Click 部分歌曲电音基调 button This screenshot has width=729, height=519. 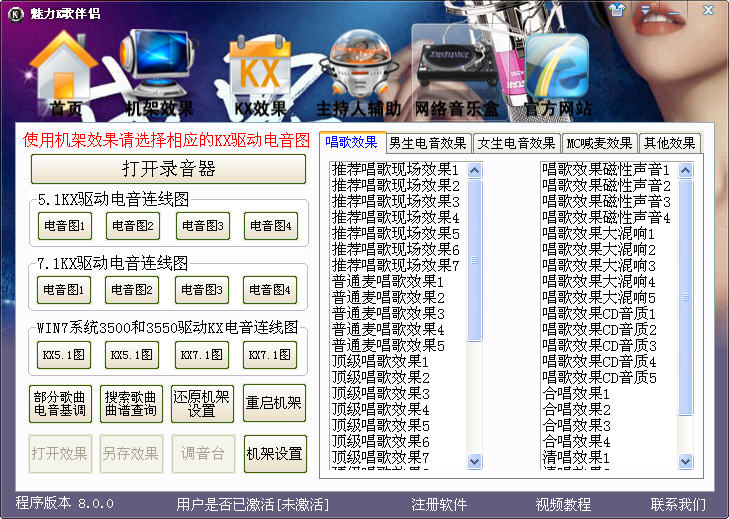tap(60, 404)
